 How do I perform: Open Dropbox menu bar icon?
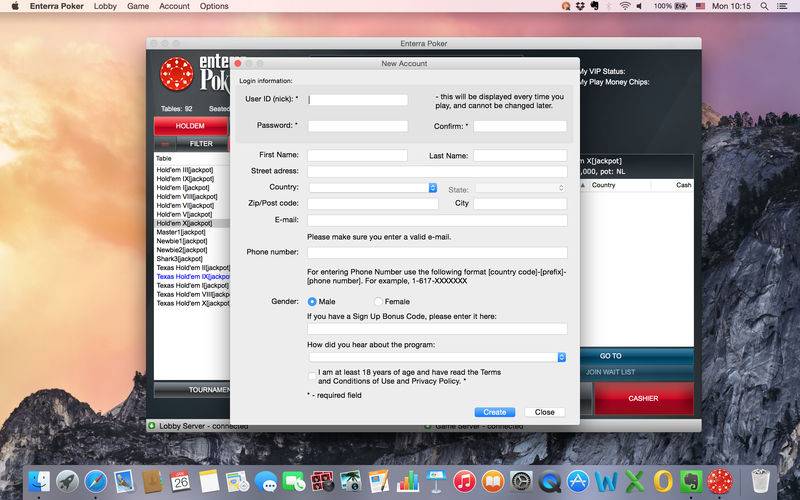coord(580,6)
